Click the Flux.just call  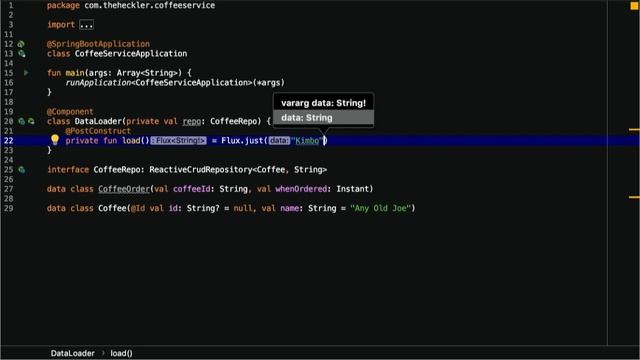pos(243,141)
